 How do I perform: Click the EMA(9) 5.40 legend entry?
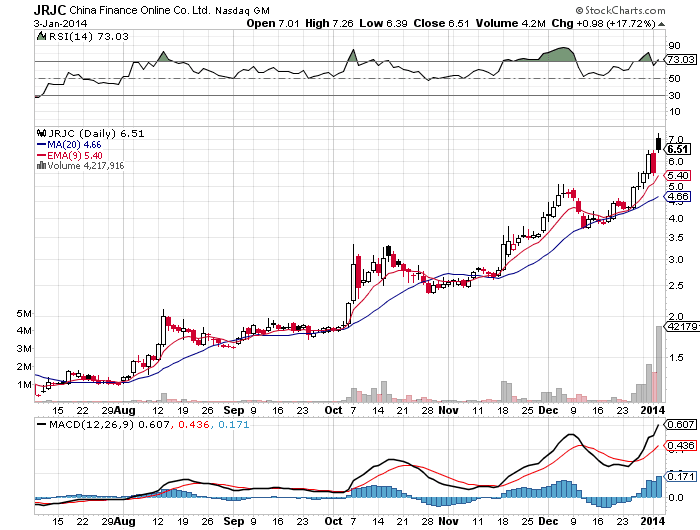tap(75, 155)
